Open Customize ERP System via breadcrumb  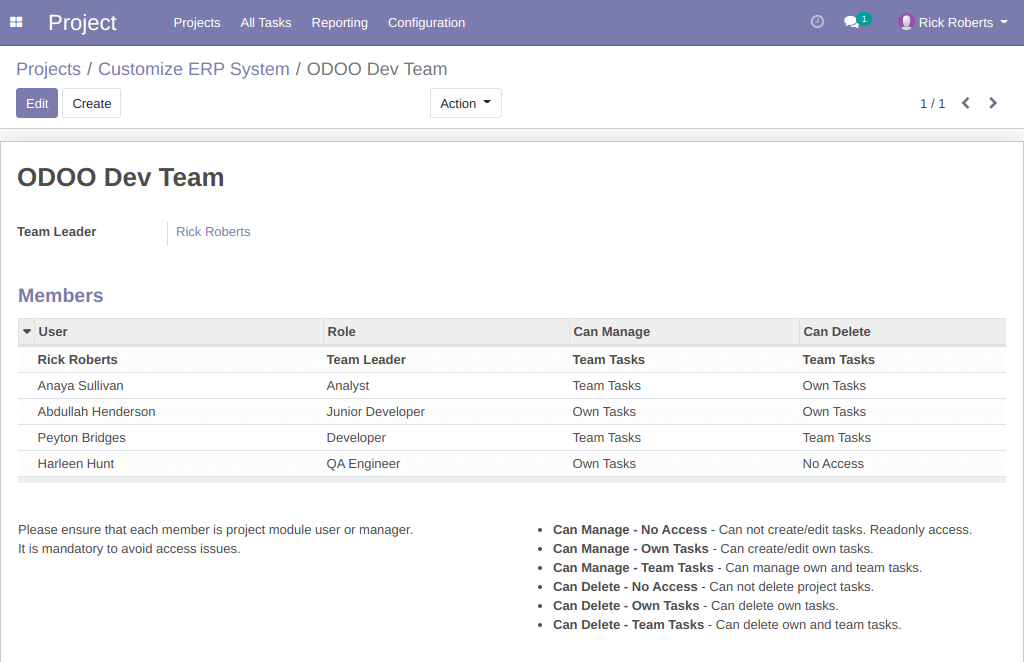194,68
